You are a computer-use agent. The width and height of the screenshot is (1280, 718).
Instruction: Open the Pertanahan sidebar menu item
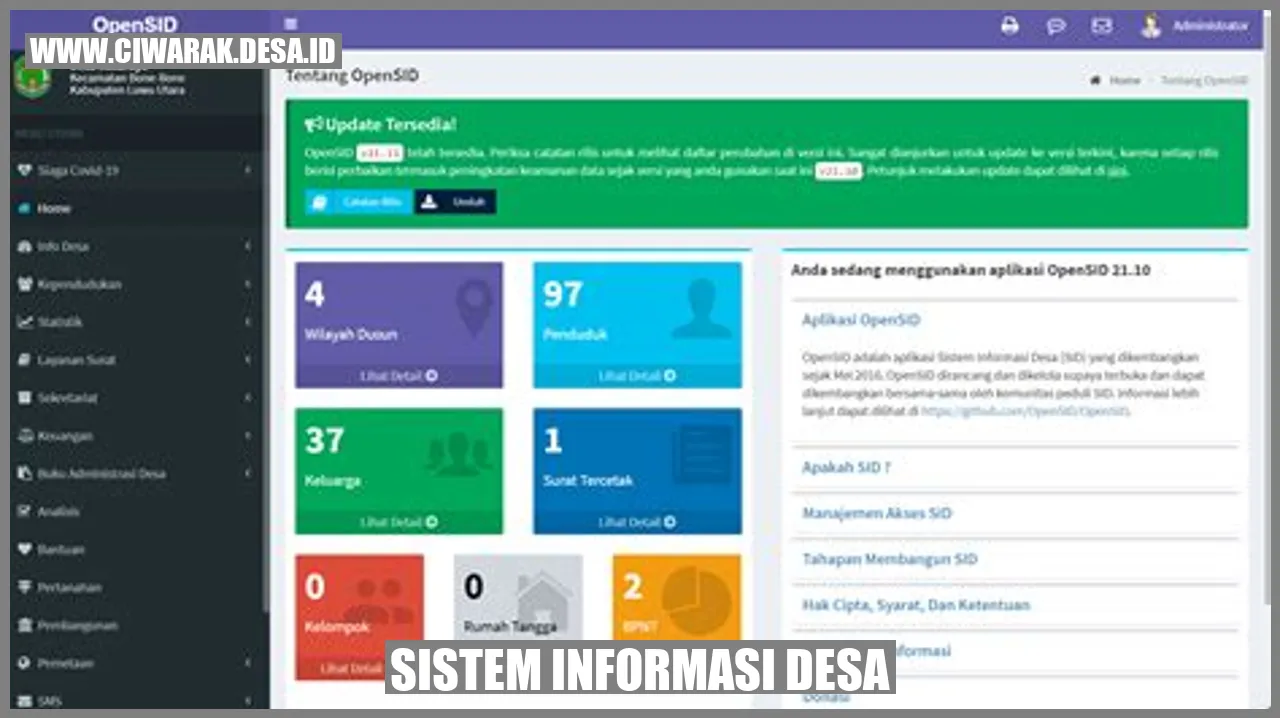click(x=135, y=587)
